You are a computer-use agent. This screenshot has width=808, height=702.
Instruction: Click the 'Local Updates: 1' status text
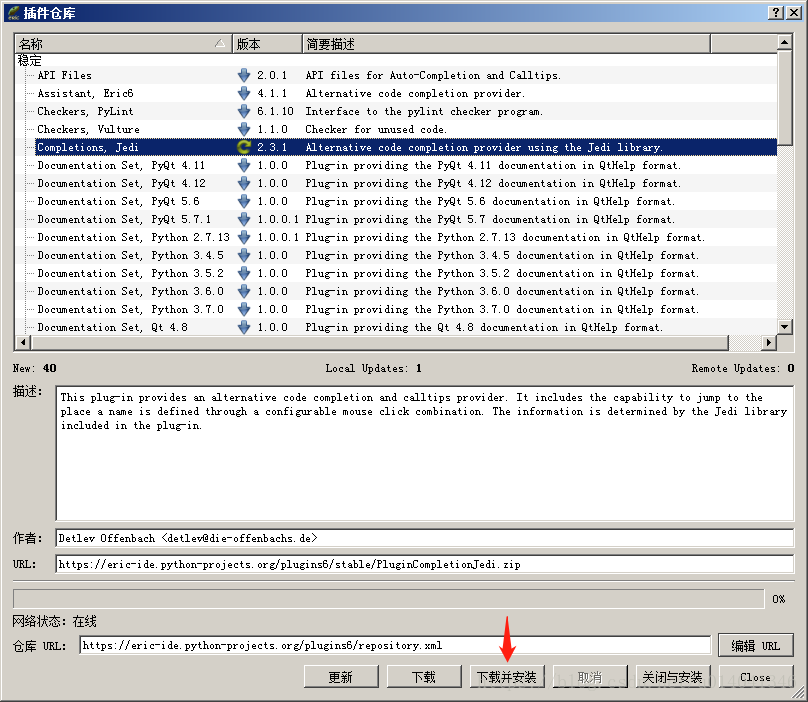[x=374, y=368]
